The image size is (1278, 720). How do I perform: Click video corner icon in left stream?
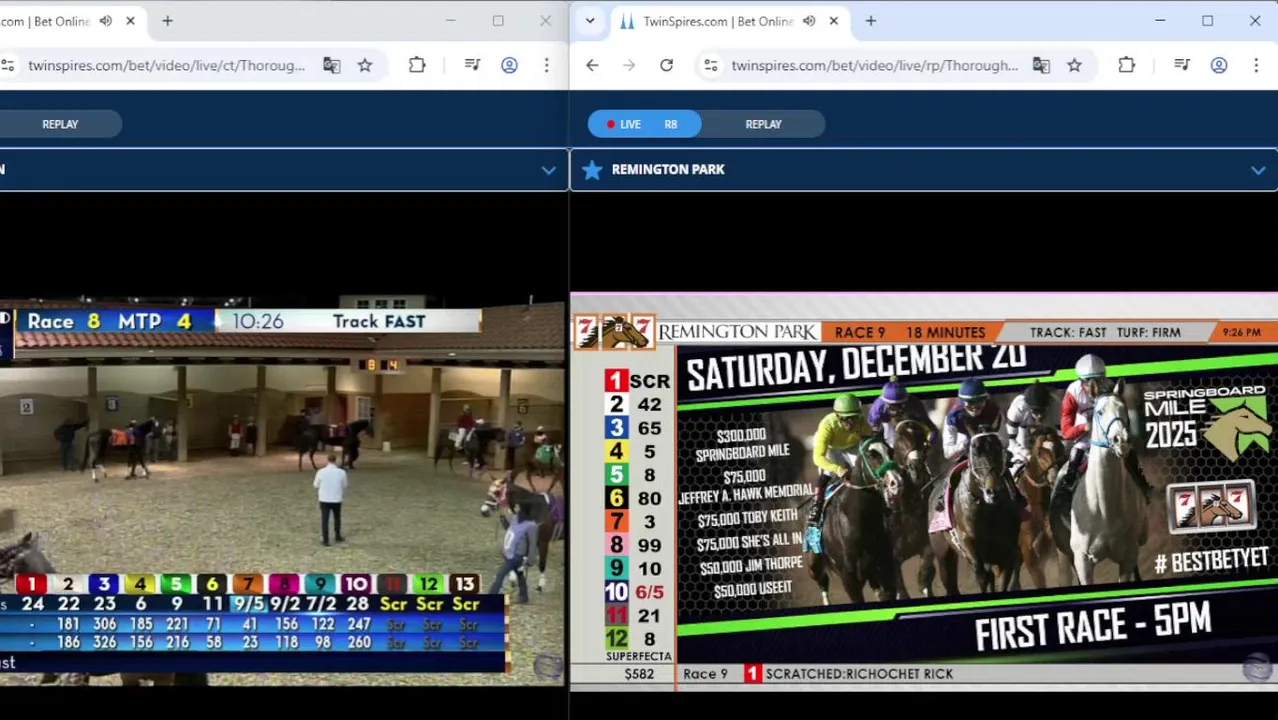(x=547, y=667)
